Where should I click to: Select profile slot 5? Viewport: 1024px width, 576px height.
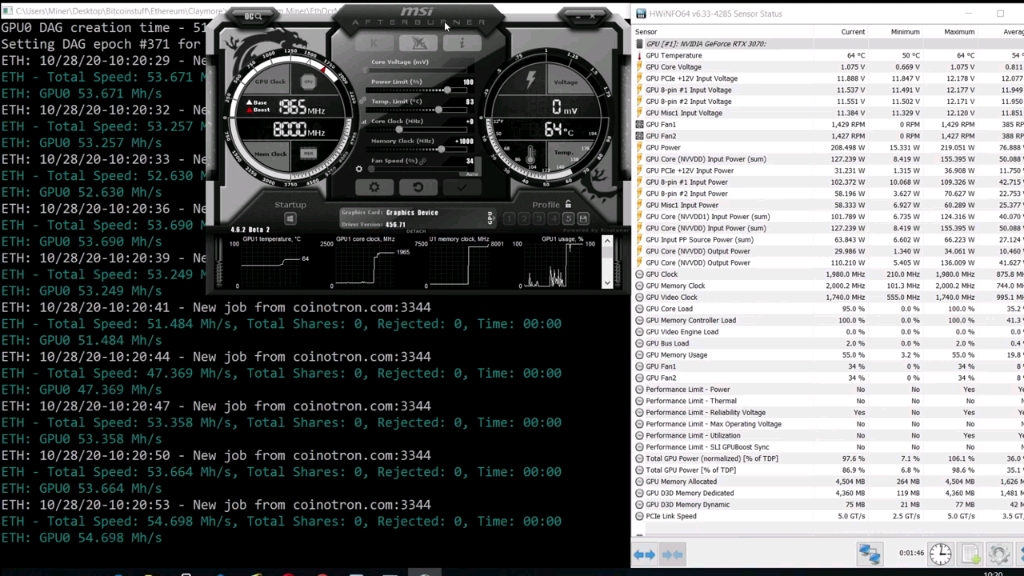tap(568, 219)
